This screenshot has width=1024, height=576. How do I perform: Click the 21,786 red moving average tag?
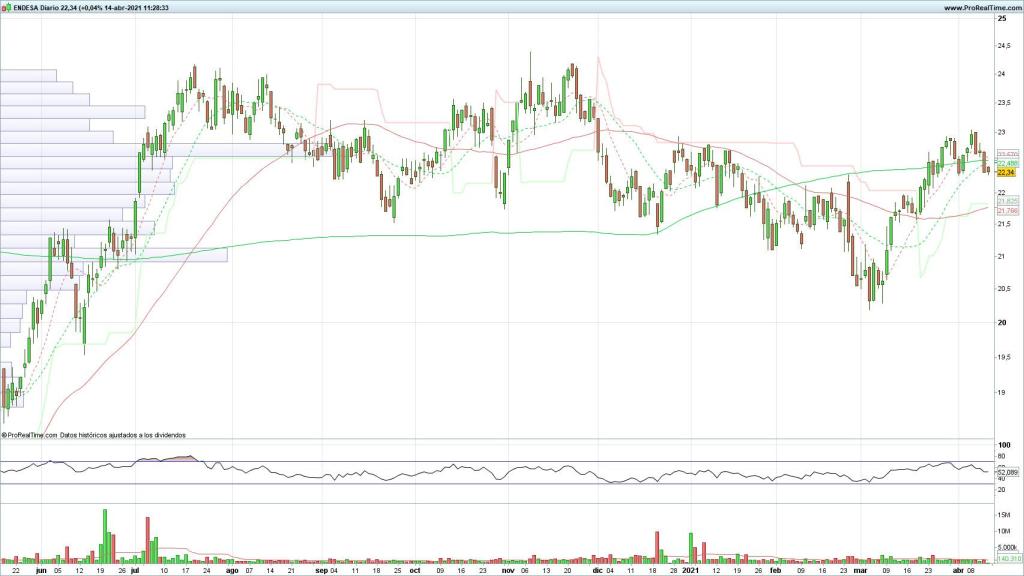tap(1007, 211)
